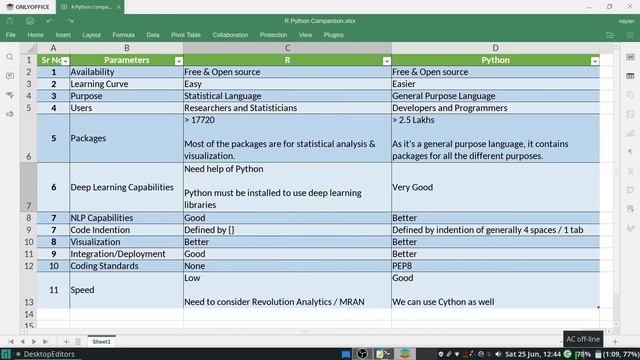Image resolution: width=640 pixels, height=360 pixels.
Task: Switch to the Insert tab
Action: pyautogui.click(x=63, y=35)
